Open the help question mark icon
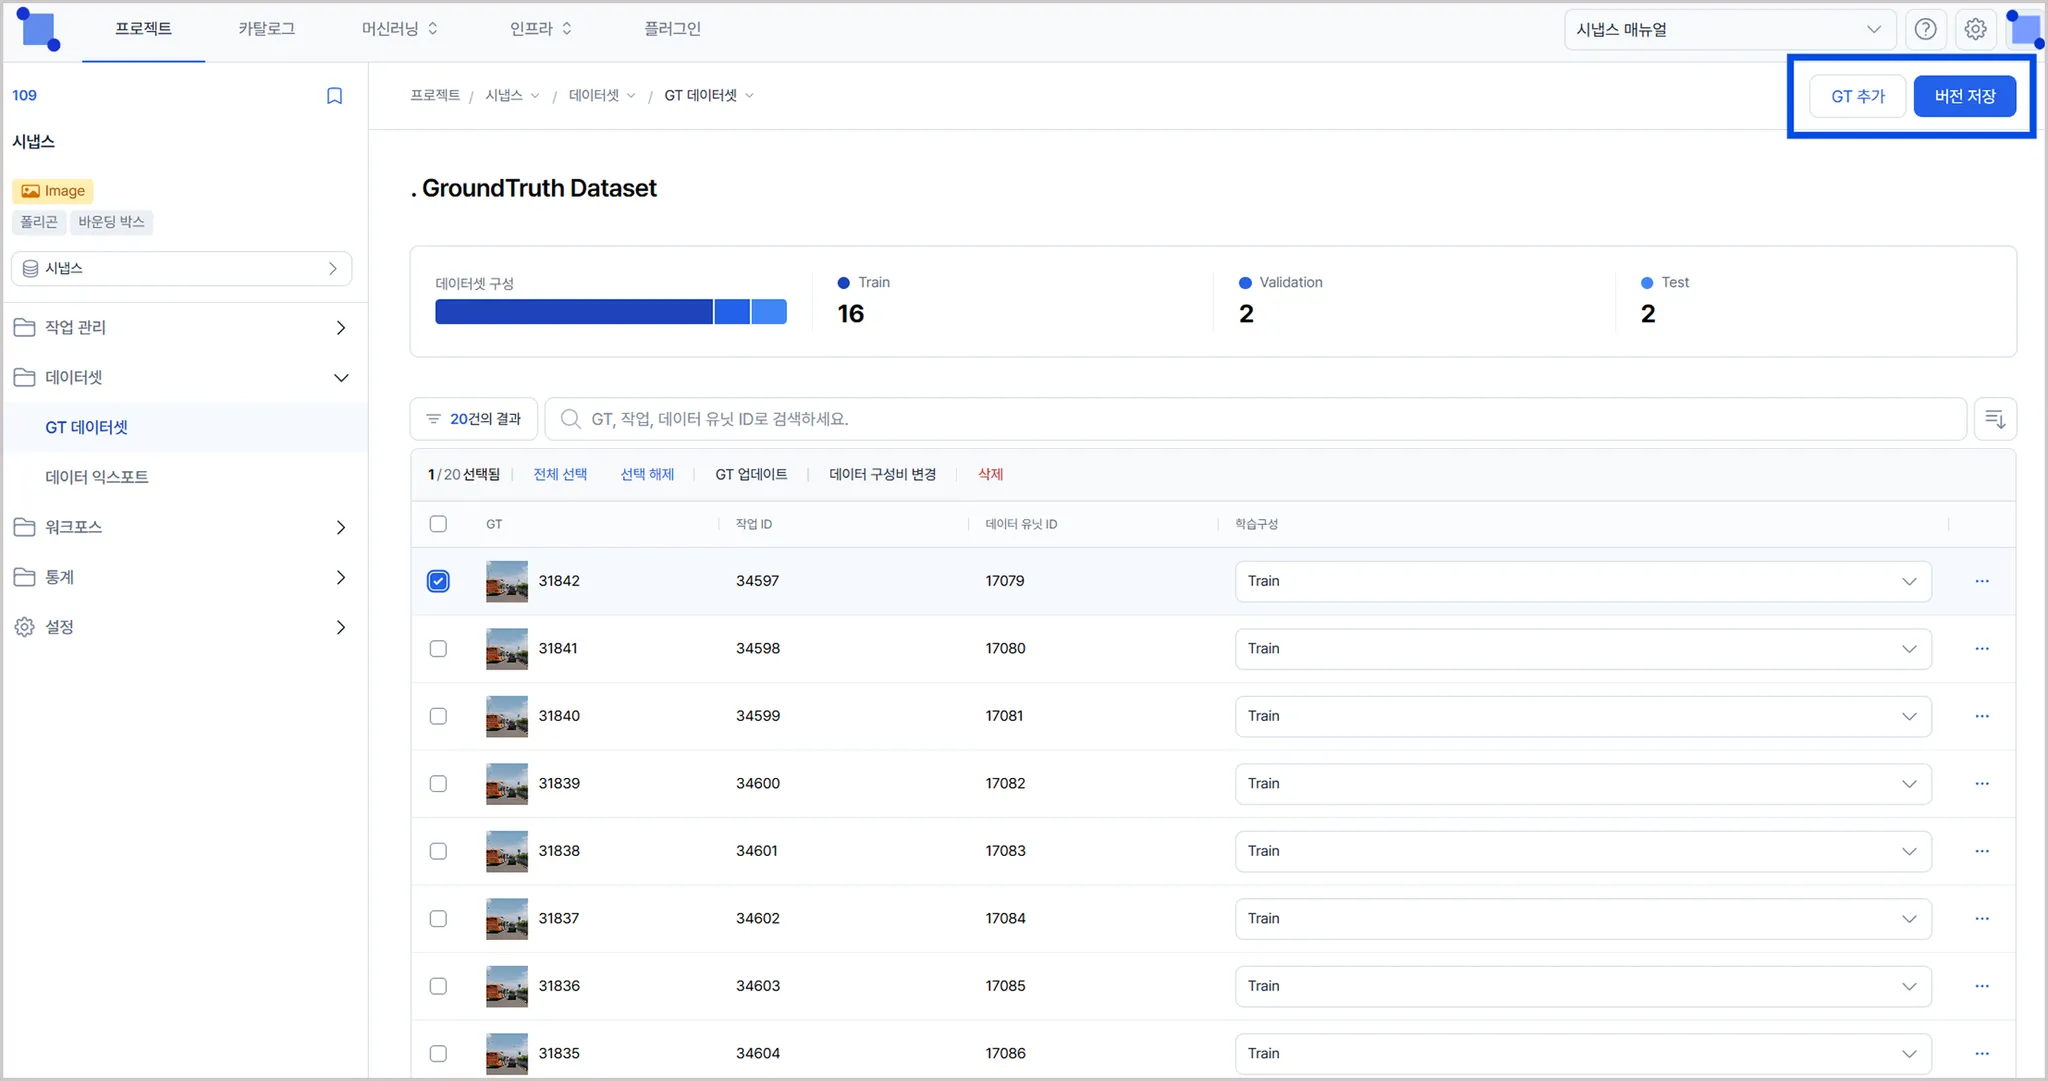 coord(1925,30)
